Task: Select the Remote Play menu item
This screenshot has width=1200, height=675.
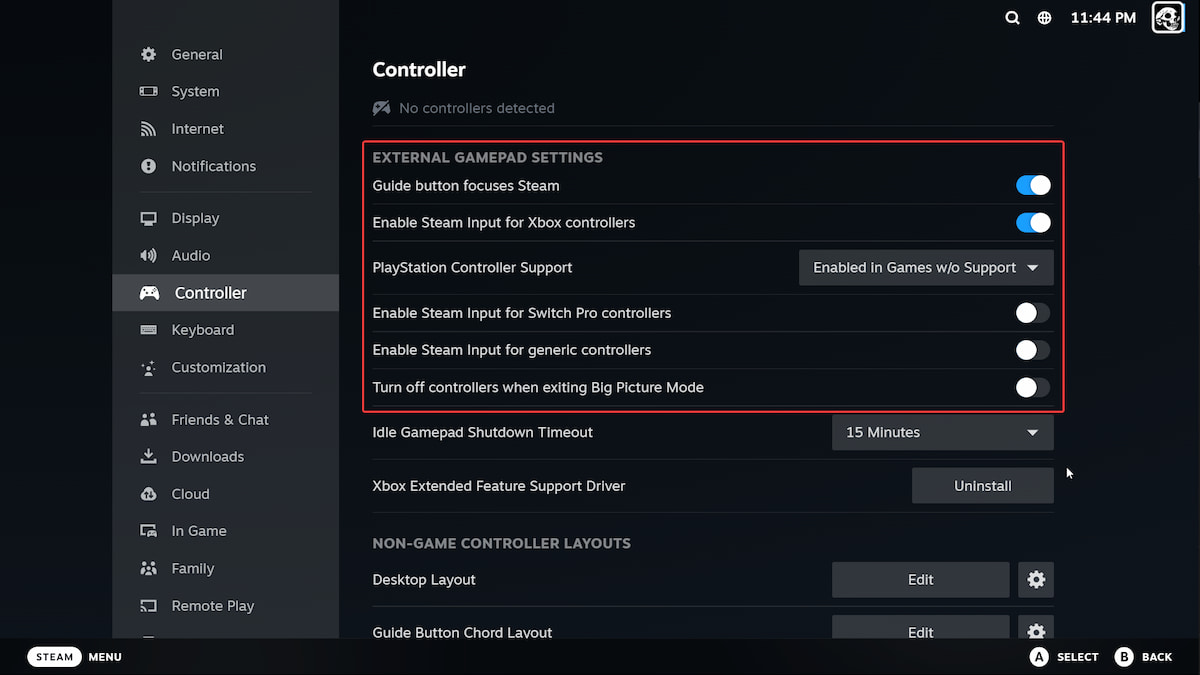Action: click(x=212, y=606)
